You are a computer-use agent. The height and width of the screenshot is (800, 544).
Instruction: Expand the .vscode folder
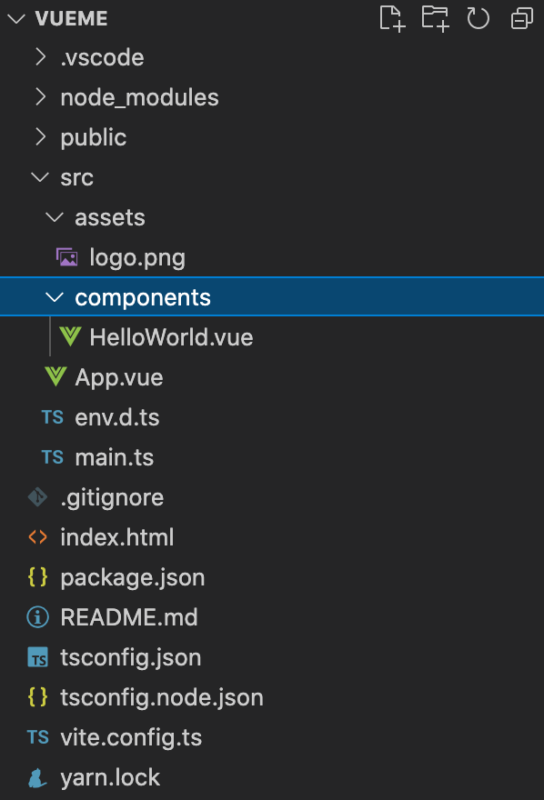point(40,57)
